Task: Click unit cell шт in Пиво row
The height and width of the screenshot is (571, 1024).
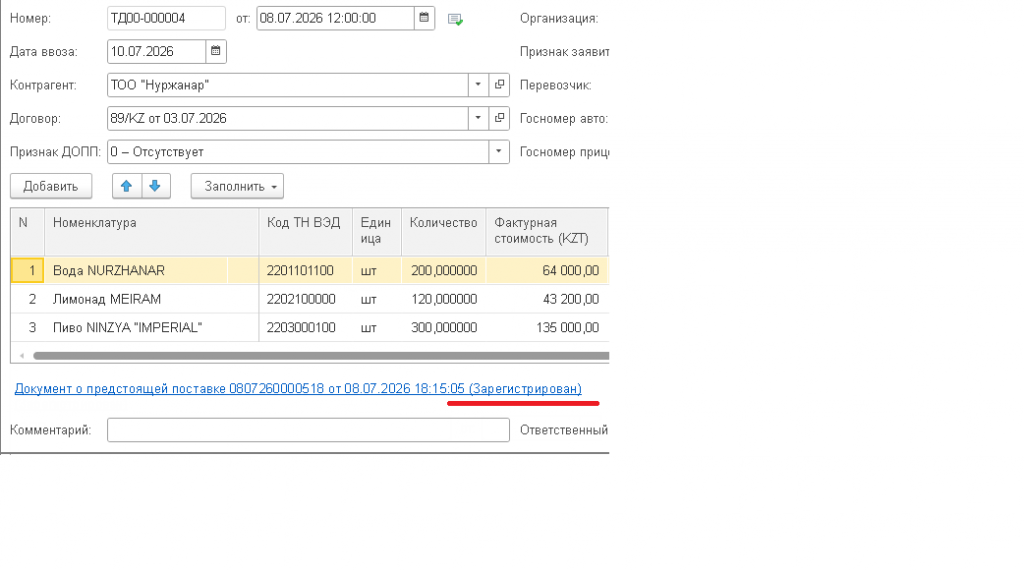Action: pyautogui.click(x=377, y=327)
